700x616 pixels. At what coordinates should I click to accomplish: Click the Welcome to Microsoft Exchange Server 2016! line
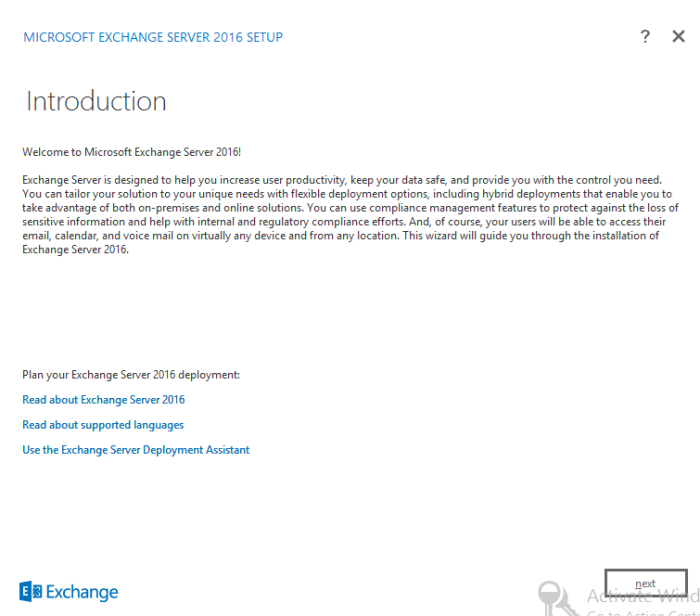click(x=132, y=152)
